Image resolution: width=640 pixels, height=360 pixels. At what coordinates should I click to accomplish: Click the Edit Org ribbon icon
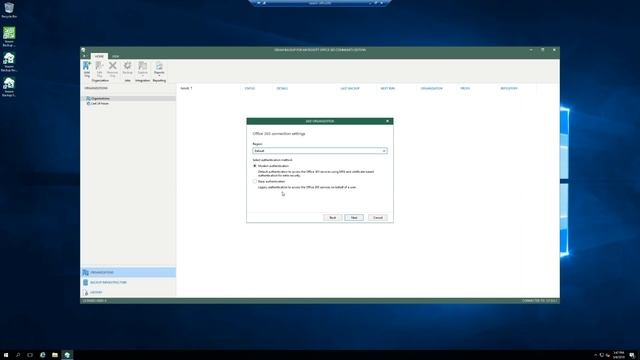coord(99,69)
